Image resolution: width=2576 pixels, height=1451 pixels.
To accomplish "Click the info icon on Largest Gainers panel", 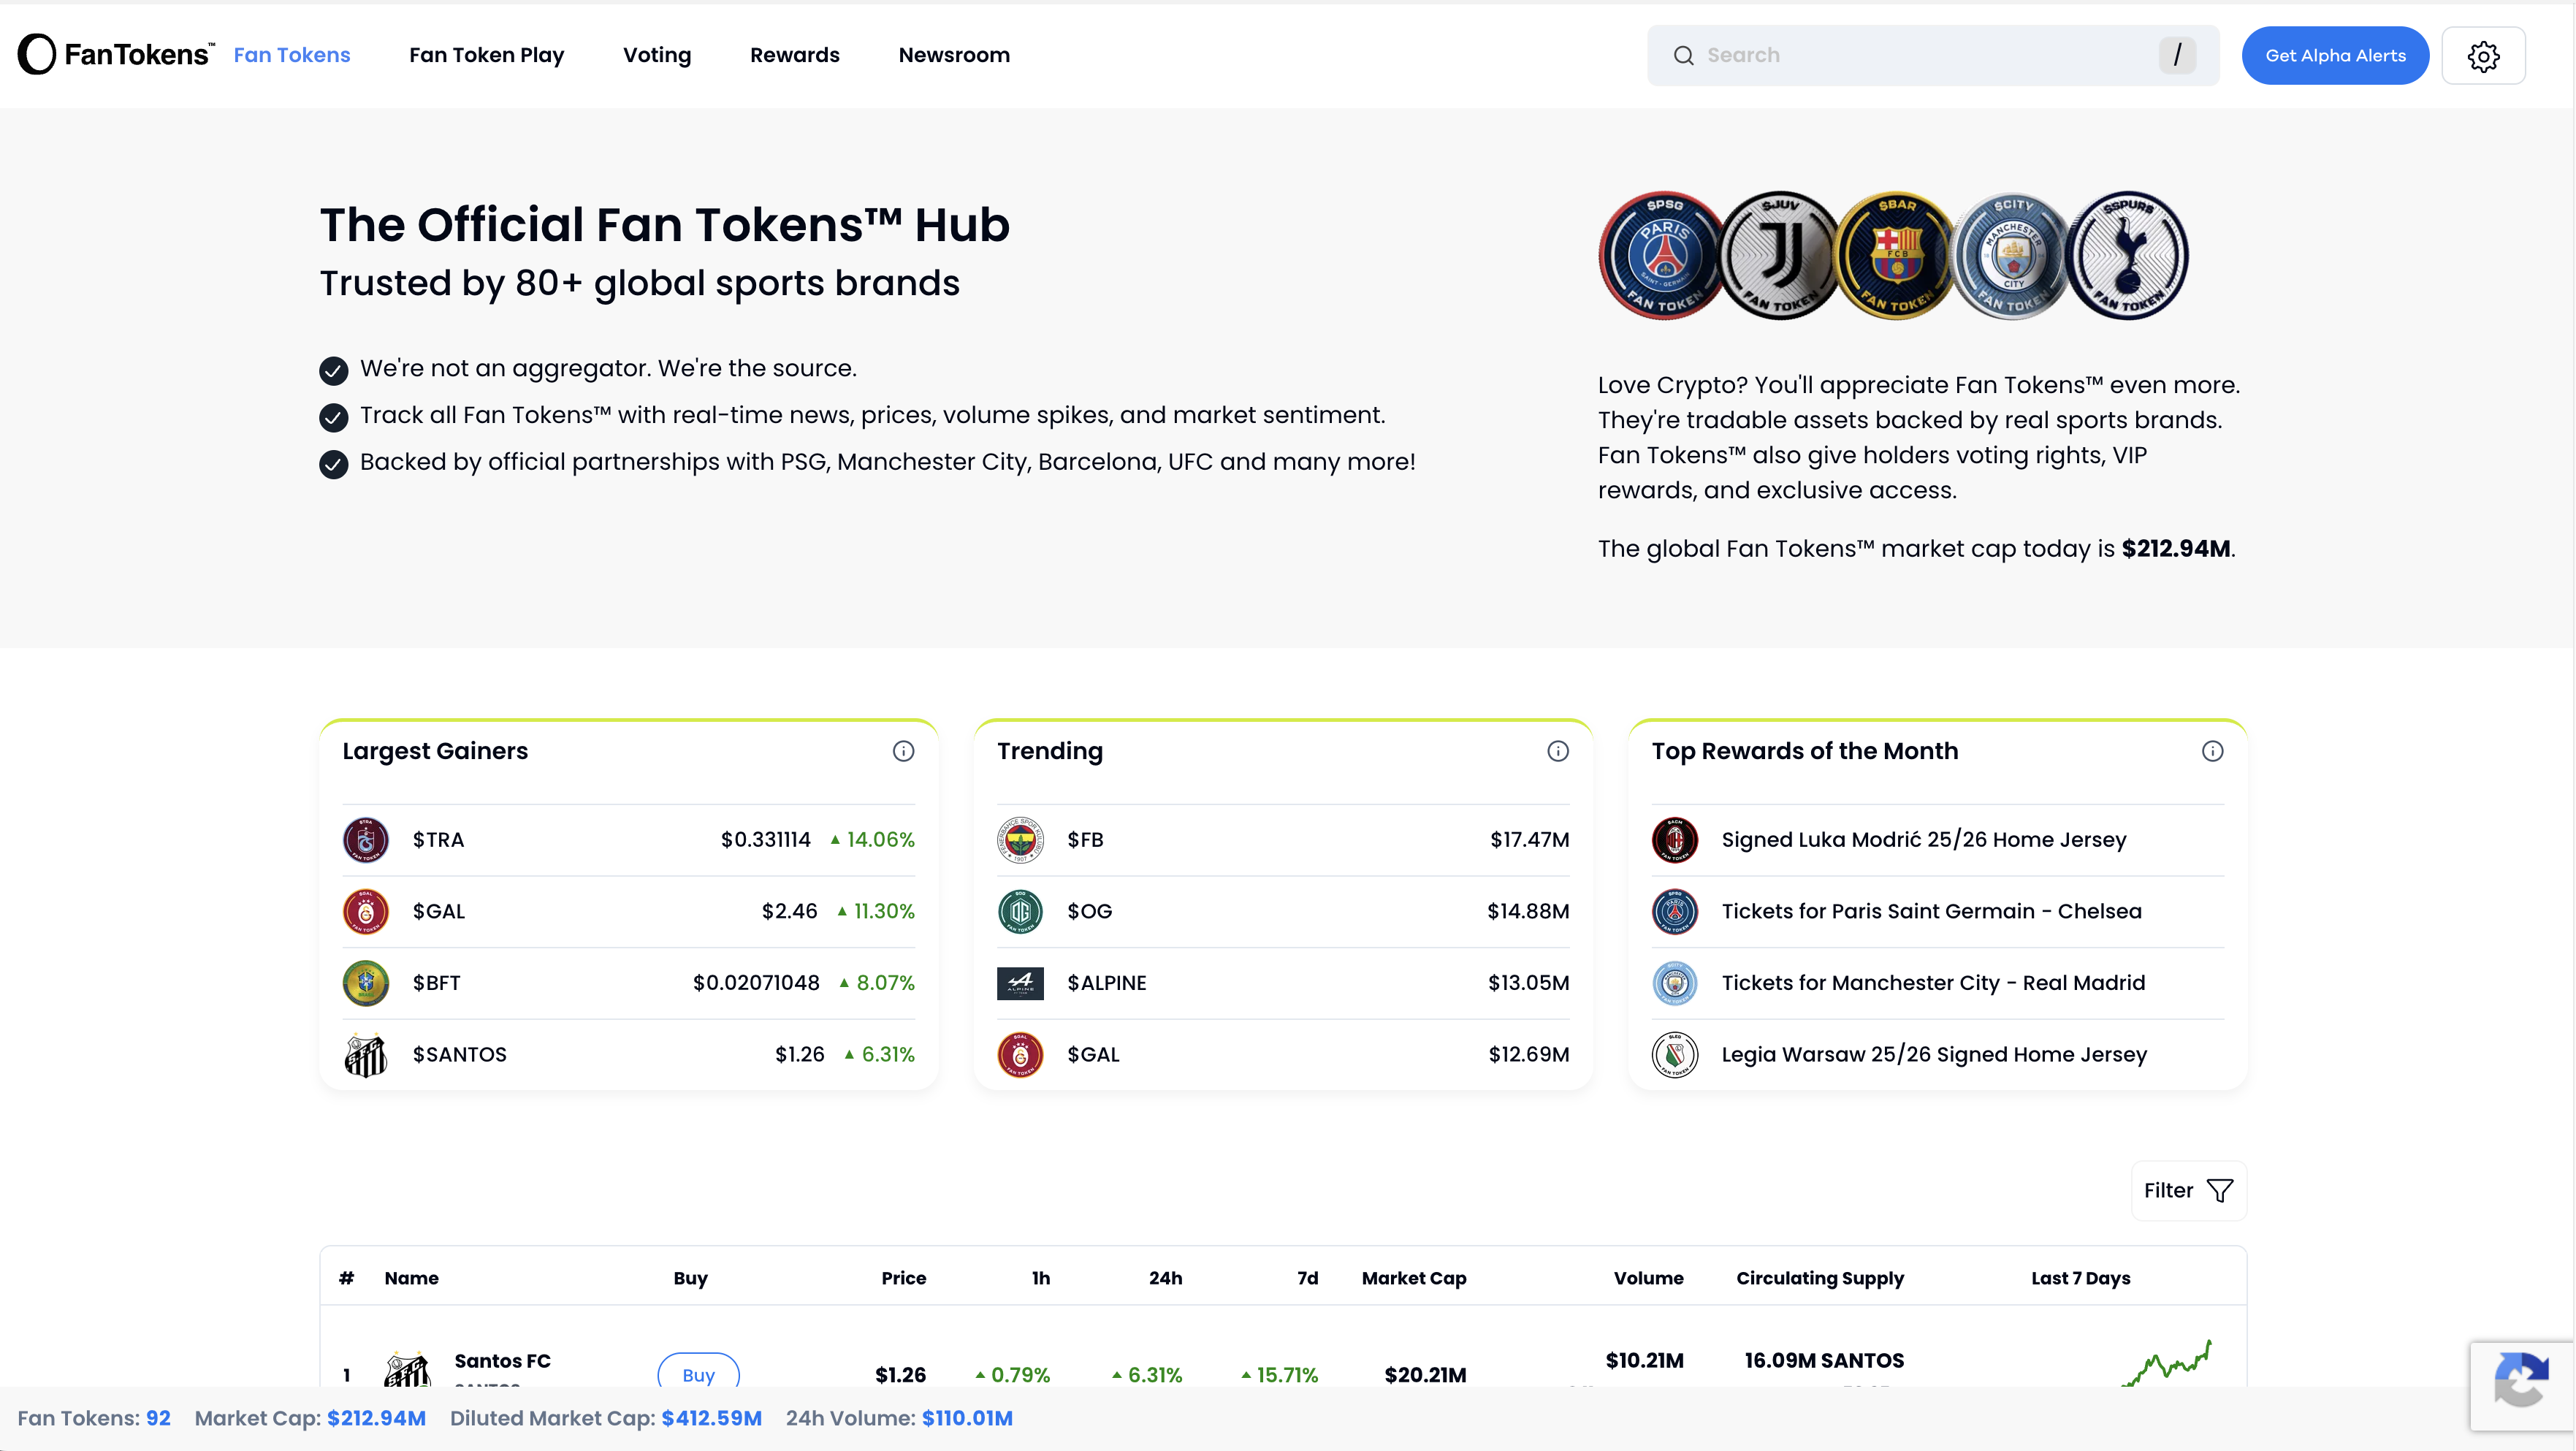I will (x=902, y=751).
